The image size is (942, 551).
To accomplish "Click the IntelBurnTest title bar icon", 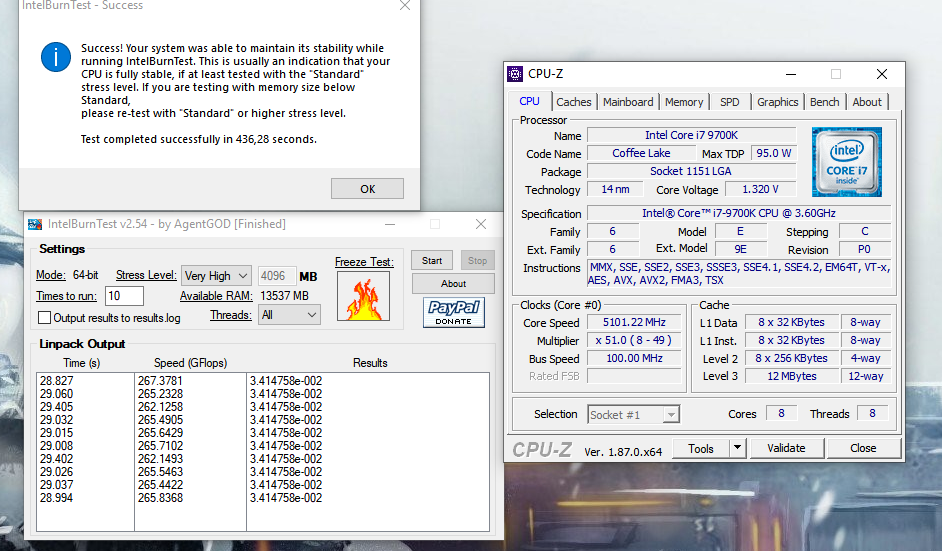I will pos(35,224).
